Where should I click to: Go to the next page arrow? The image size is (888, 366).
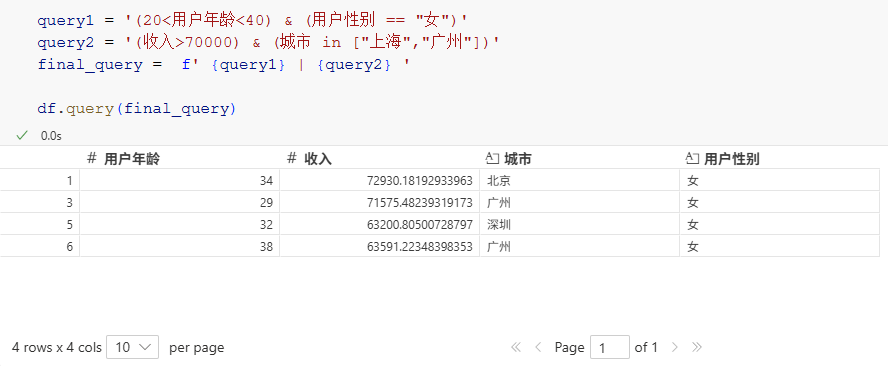coord(674,347)
